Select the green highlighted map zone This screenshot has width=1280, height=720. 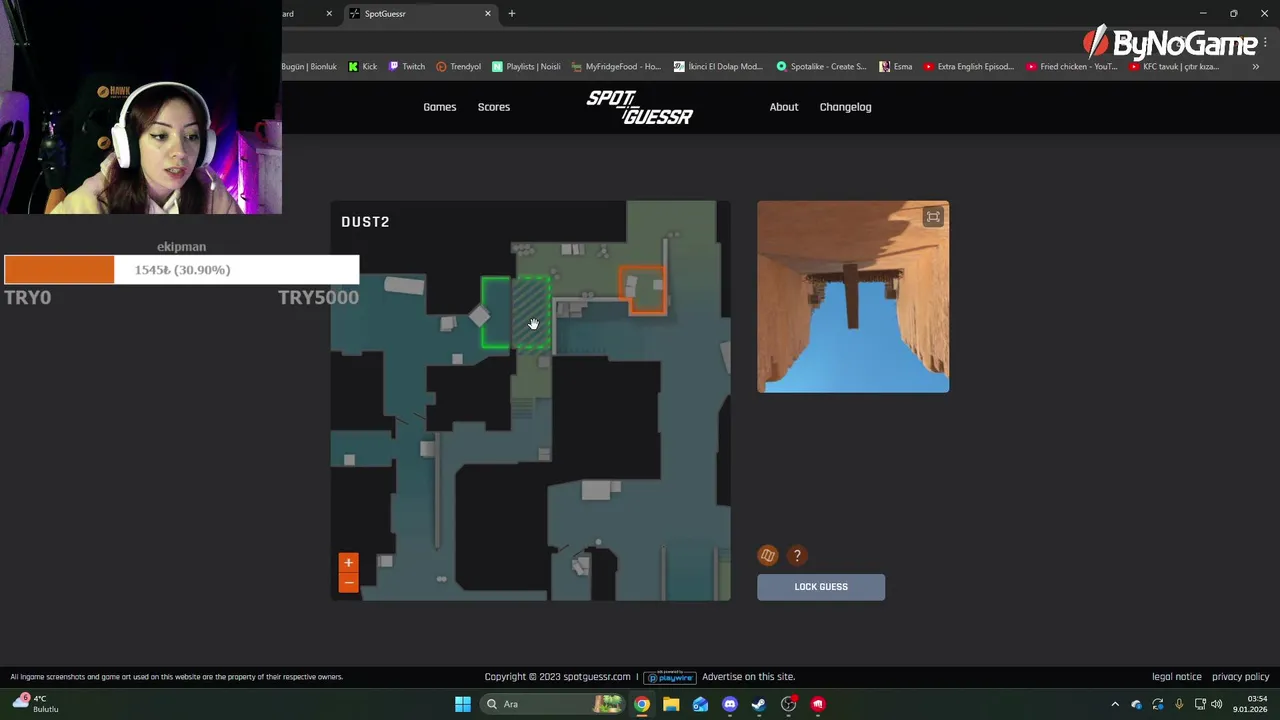pos(516,314)
